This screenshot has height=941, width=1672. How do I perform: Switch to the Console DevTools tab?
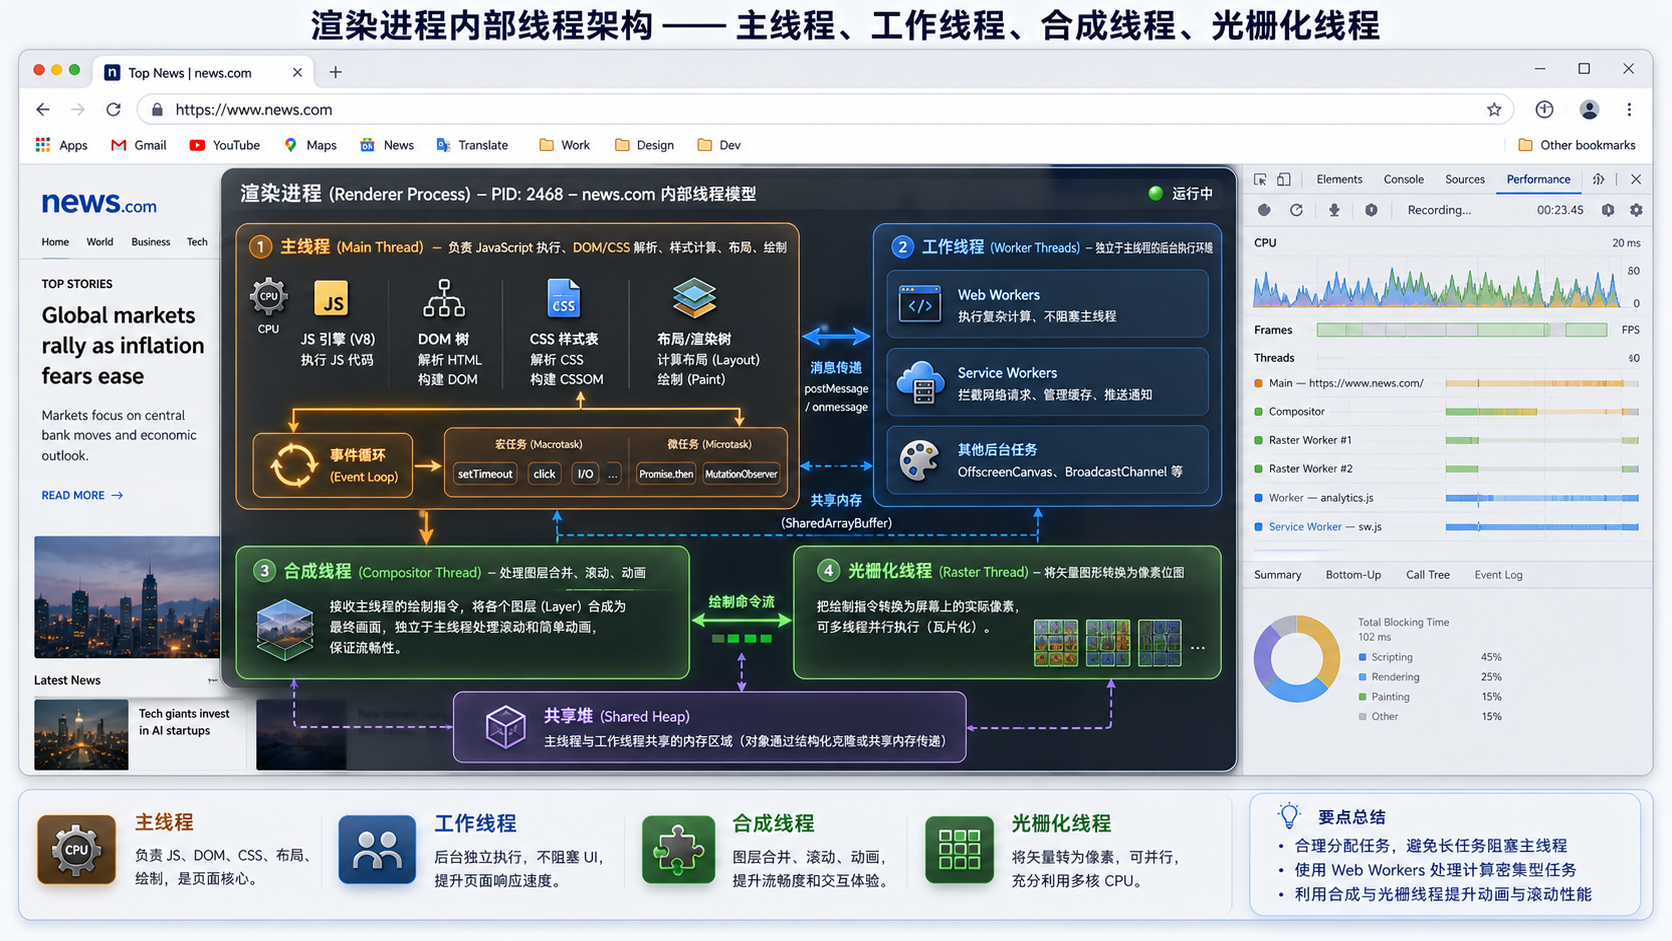click(x=1403, y=180)
